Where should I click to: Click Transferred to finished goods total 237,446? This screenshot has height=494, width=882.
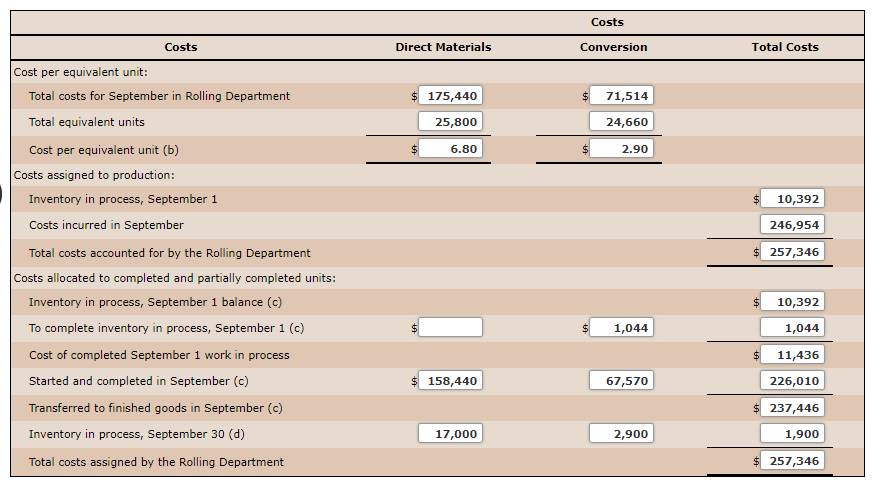[x=792, y=408]
